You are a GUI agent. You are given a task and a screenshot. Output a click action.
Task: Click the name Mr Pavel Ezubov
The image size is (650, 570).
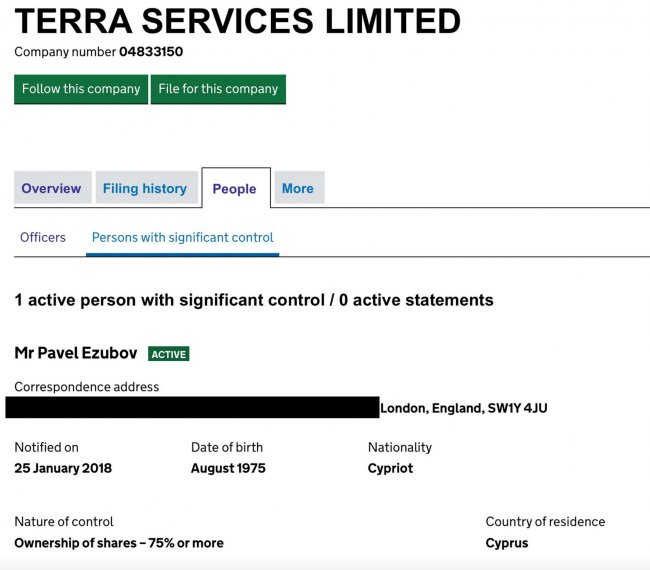76,353
